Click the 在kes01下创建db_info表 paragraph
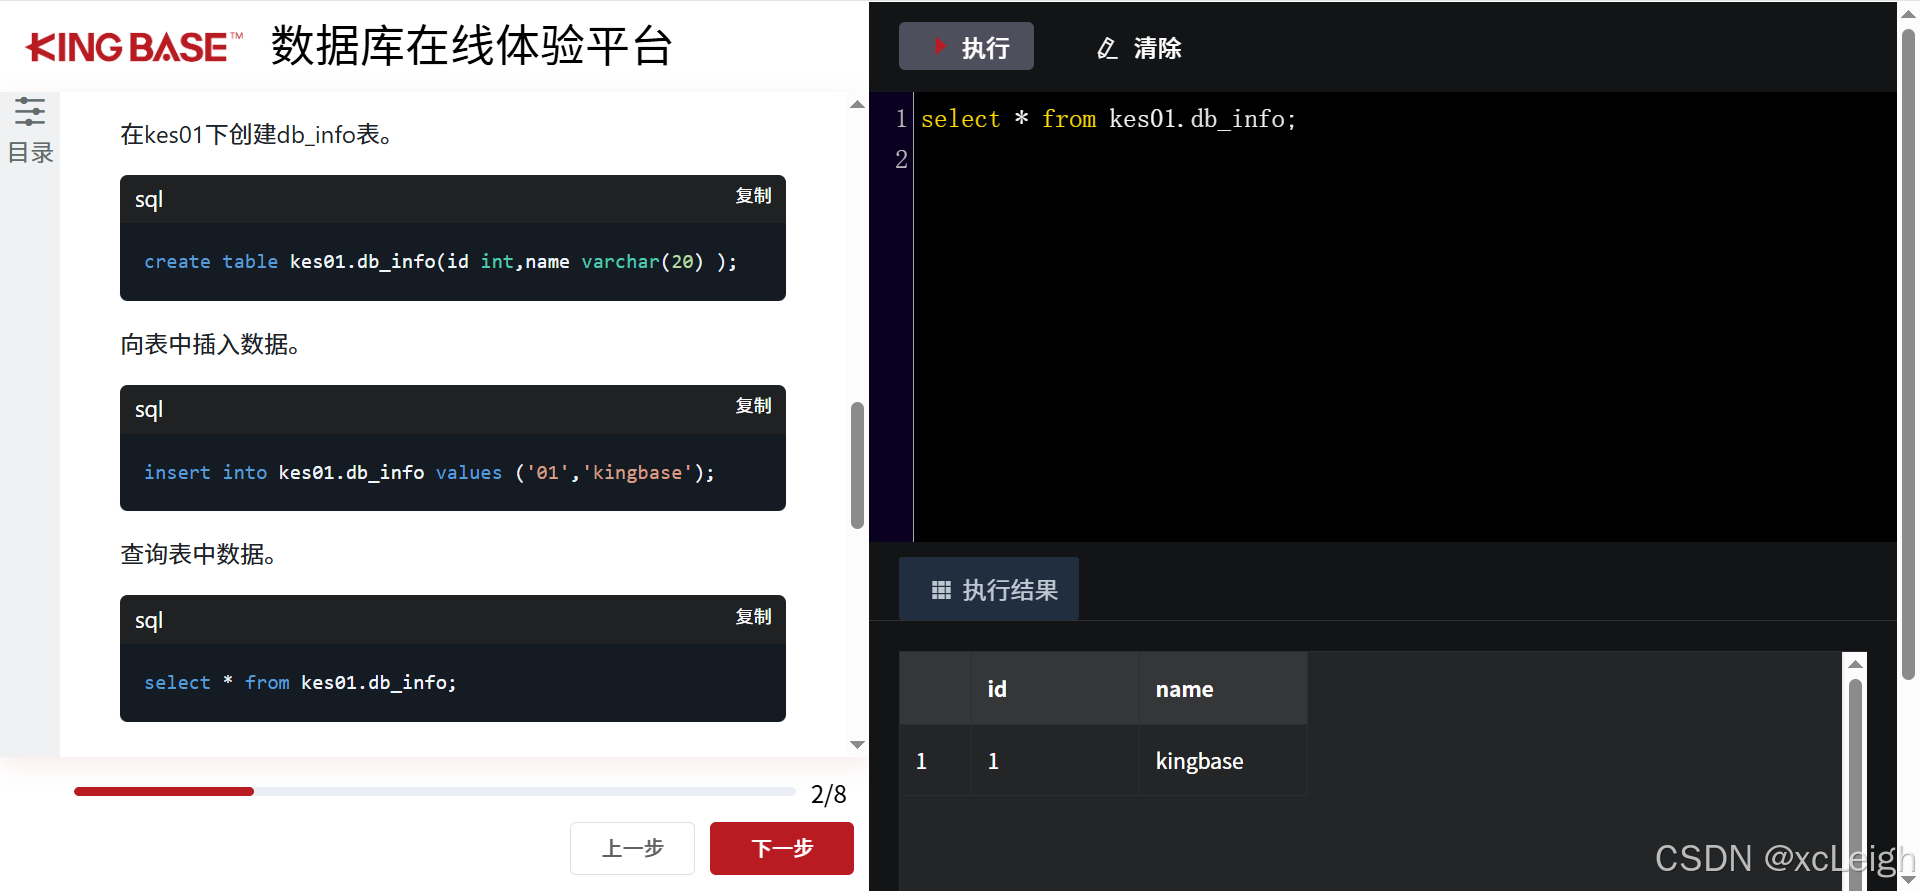The image size is (1920, 891). click(257, 134)
